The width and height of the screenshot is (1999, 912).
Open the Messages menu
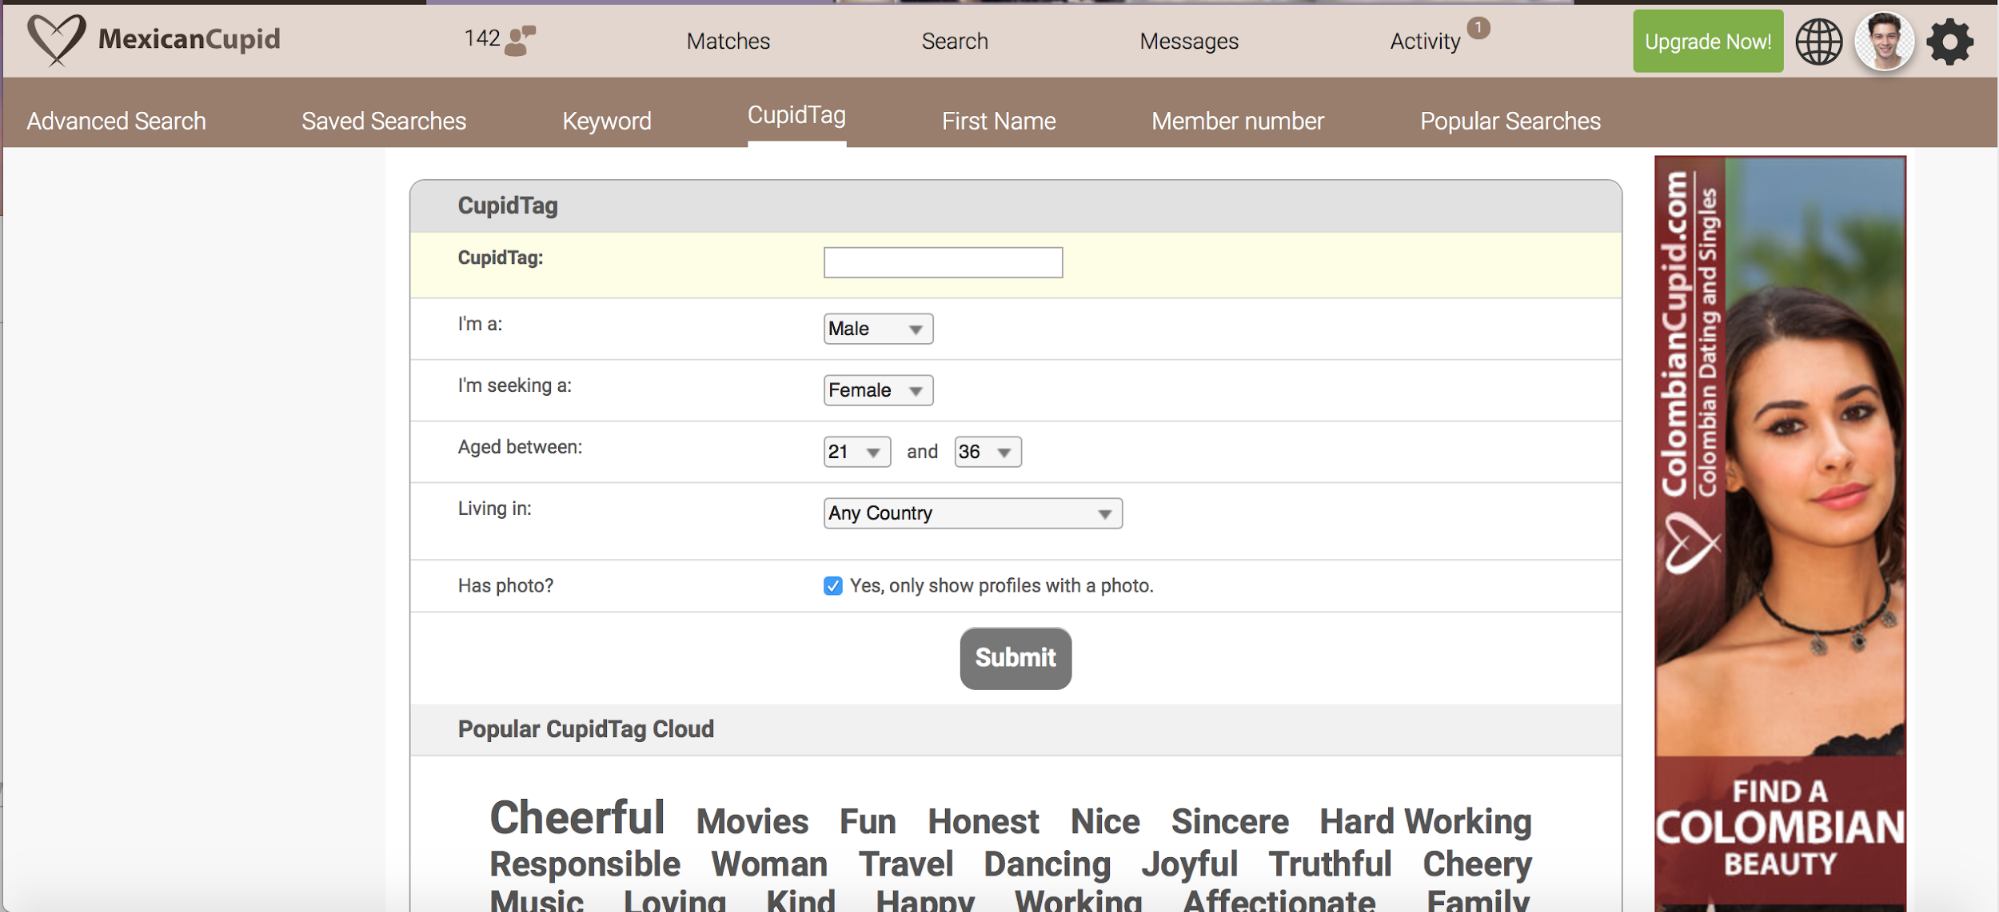[1189, 41]
